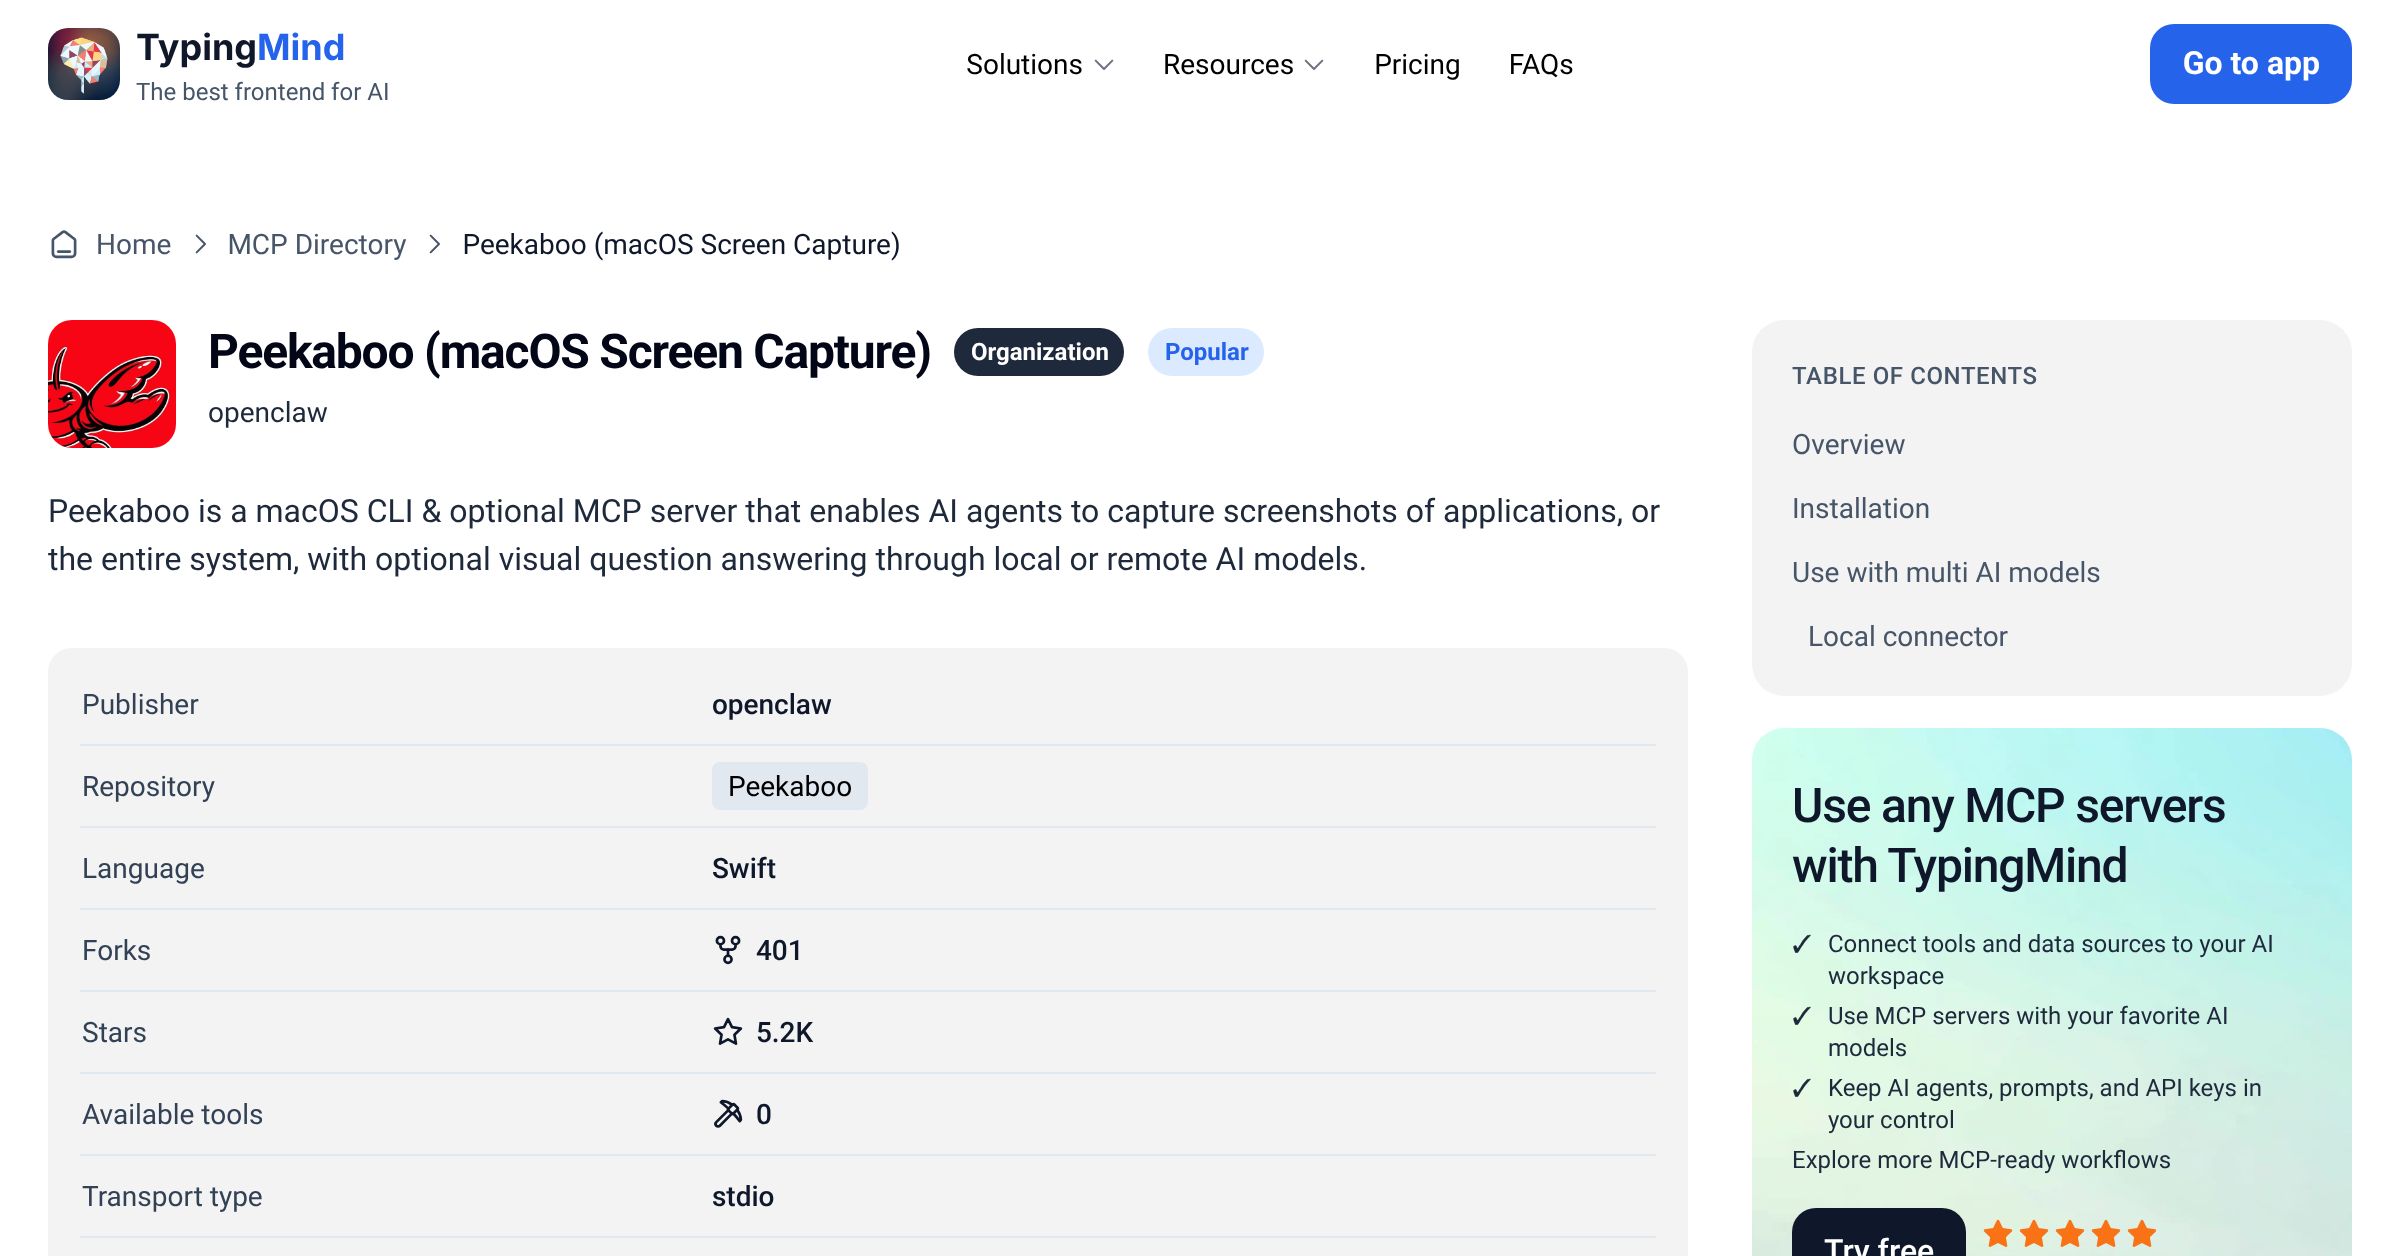Image resolution: width=2400 pixels, height=1256 pixels.
Task: Click the Go to app button
Action: pos(2251,64)
